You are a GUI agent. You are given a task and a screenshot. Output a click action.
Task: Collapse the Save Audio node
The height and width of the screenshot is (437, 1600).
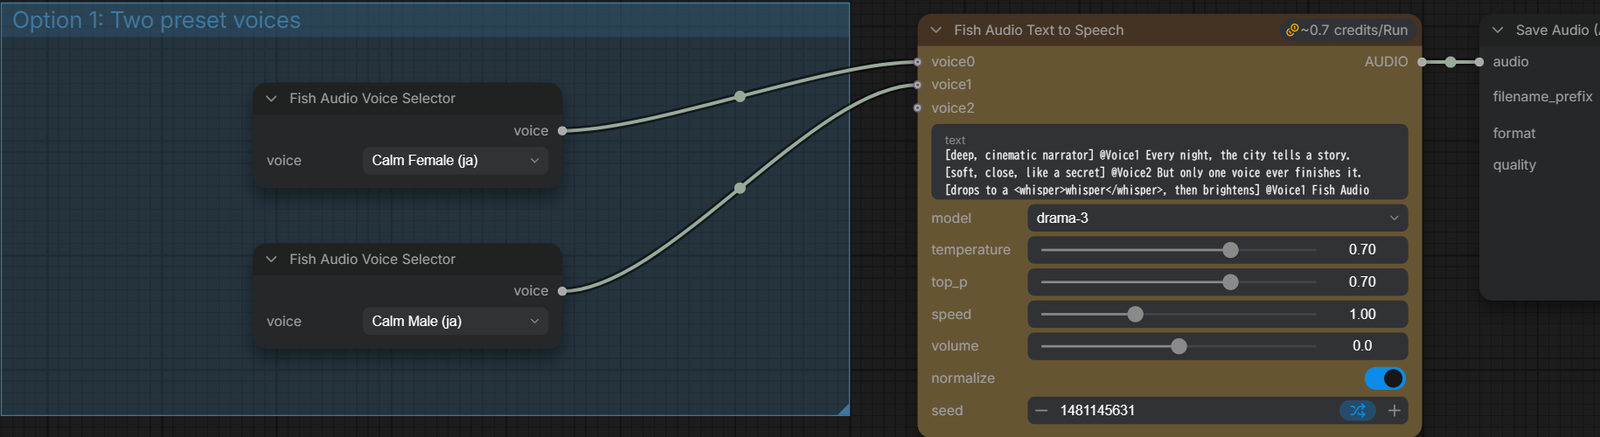pyautogui.click(x=1497, y=30)
